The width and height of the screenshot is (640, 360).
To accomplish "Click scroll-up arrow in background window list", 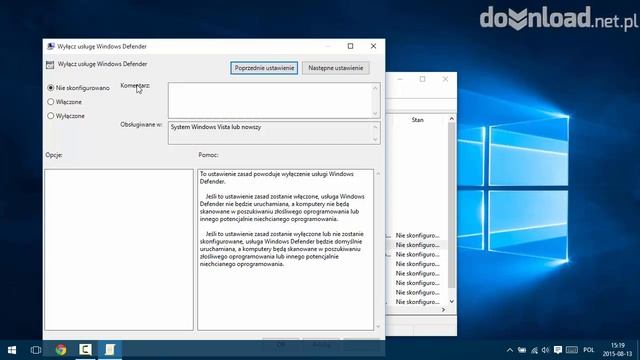I will [451, 119].
